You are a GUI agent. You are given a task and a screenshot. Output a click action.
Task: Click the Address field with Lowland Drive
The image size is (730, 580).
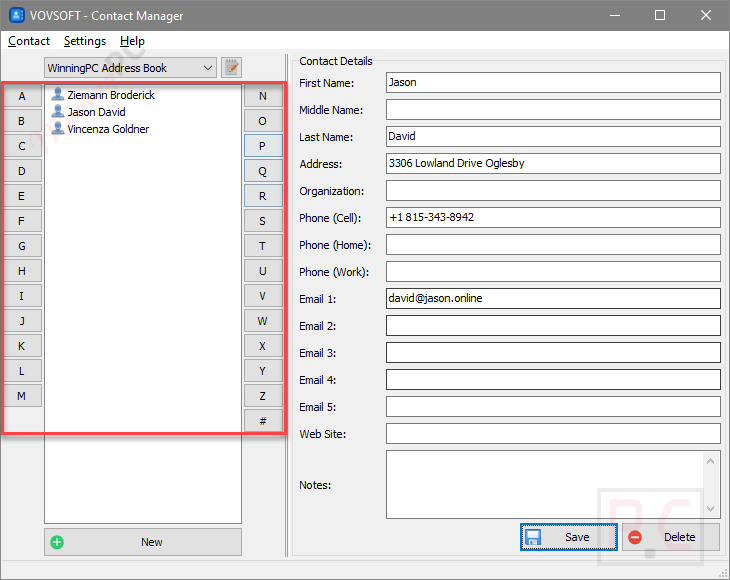[x=553, y=164]
